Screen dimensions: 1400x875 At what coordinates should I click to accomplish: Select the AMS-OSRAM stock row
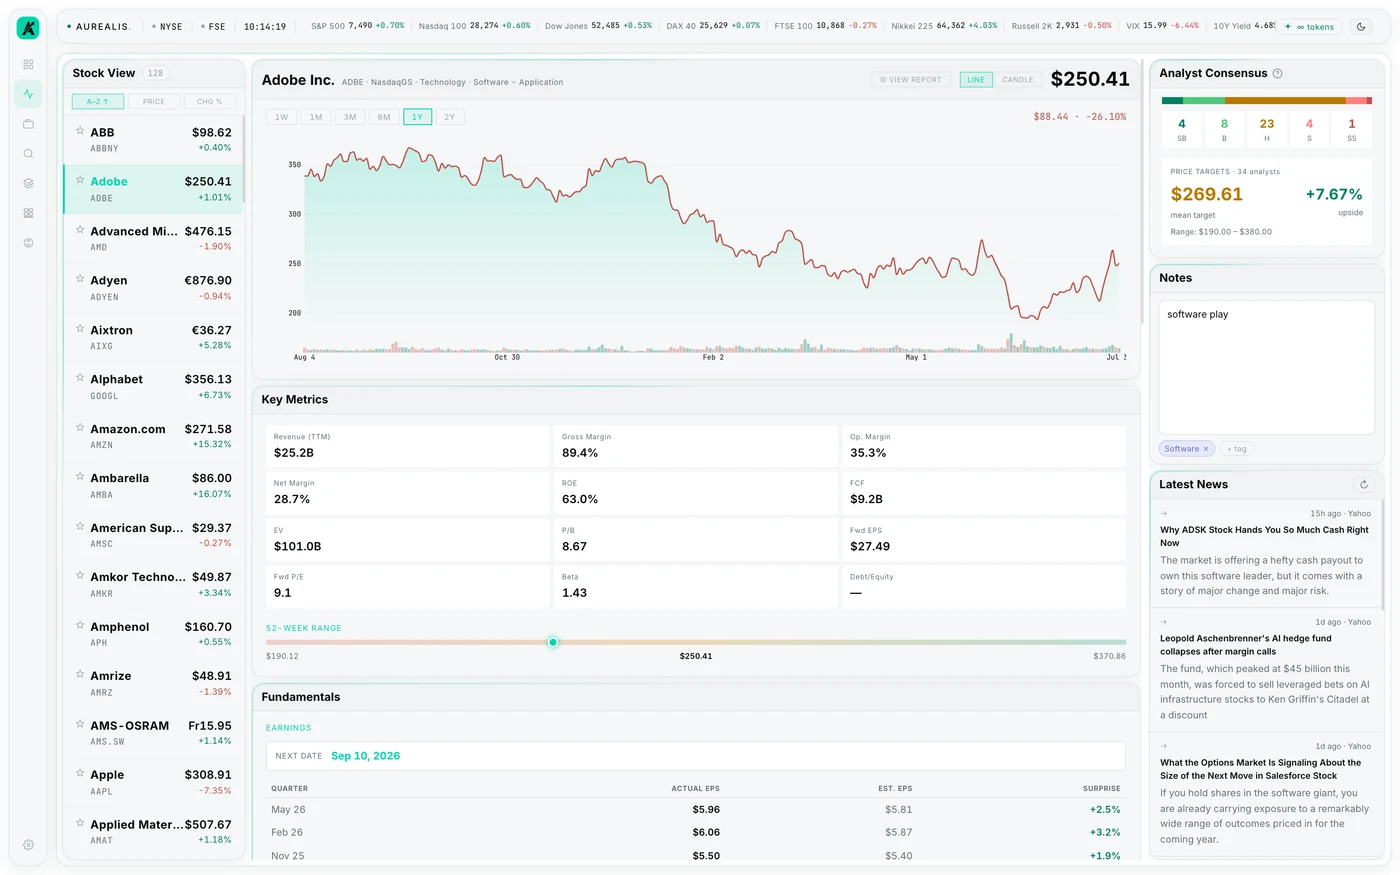154,733
